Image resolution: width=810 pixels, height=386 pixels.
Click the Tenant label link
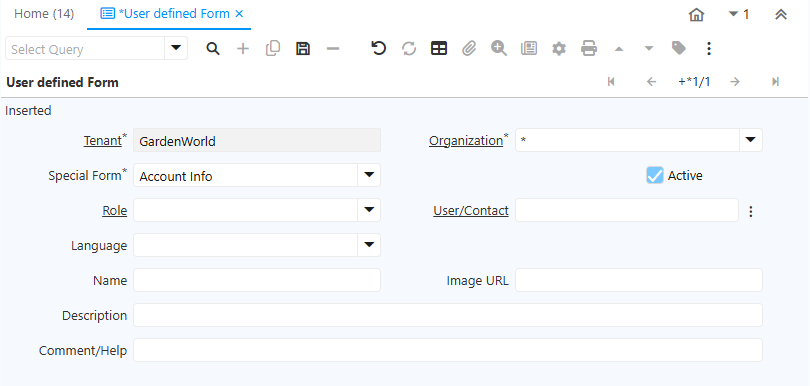pyautogui.click(x=102, y=141)
